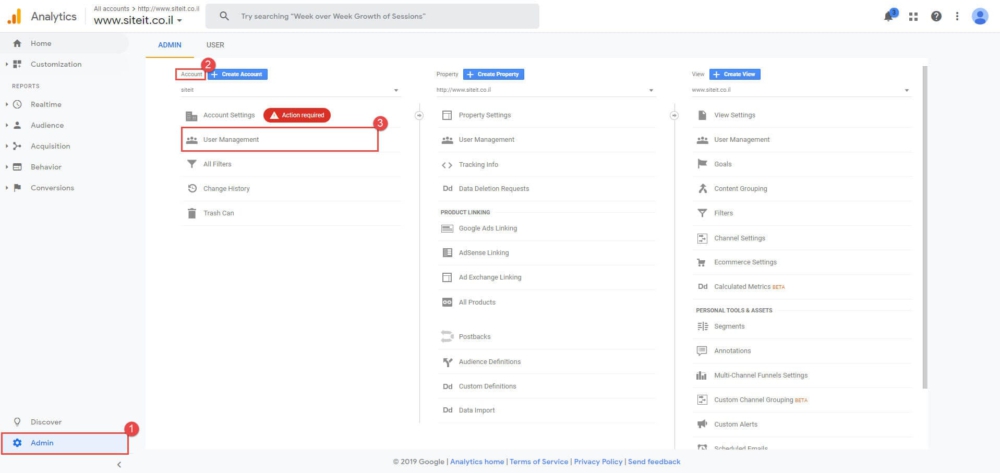Click the Custom Alerts megaphone icon
The height and width of the screenshot is (473, 1000).
[702, 425]
